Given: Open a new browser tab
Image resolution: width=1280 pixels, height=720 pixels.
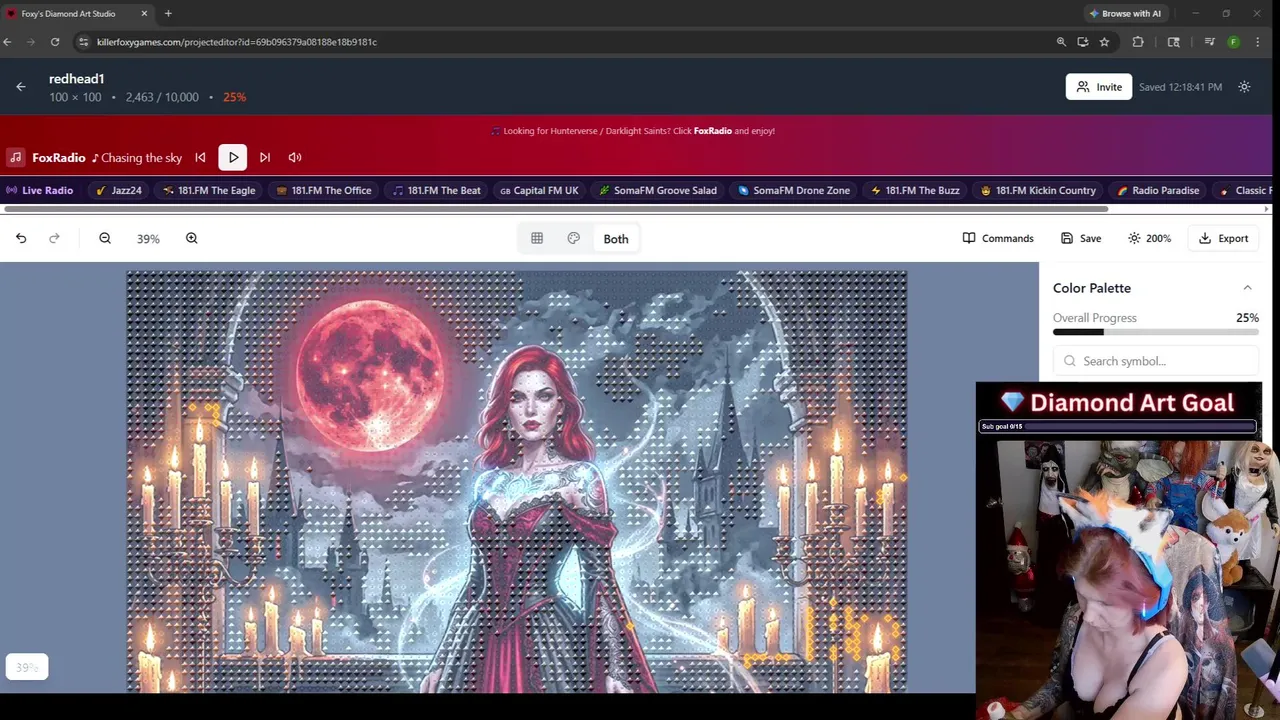Looking at the screenshot, I should click(x=168, y=13).
